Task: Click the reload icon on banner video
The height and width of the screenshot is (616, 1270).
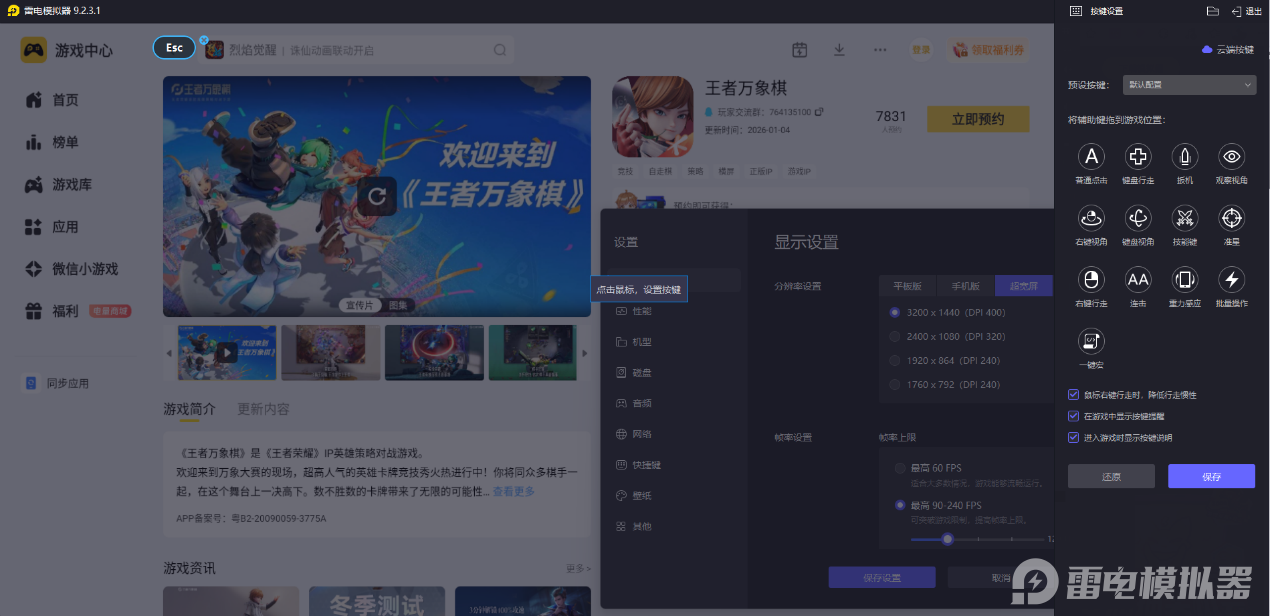Action: tap(377, 196)
